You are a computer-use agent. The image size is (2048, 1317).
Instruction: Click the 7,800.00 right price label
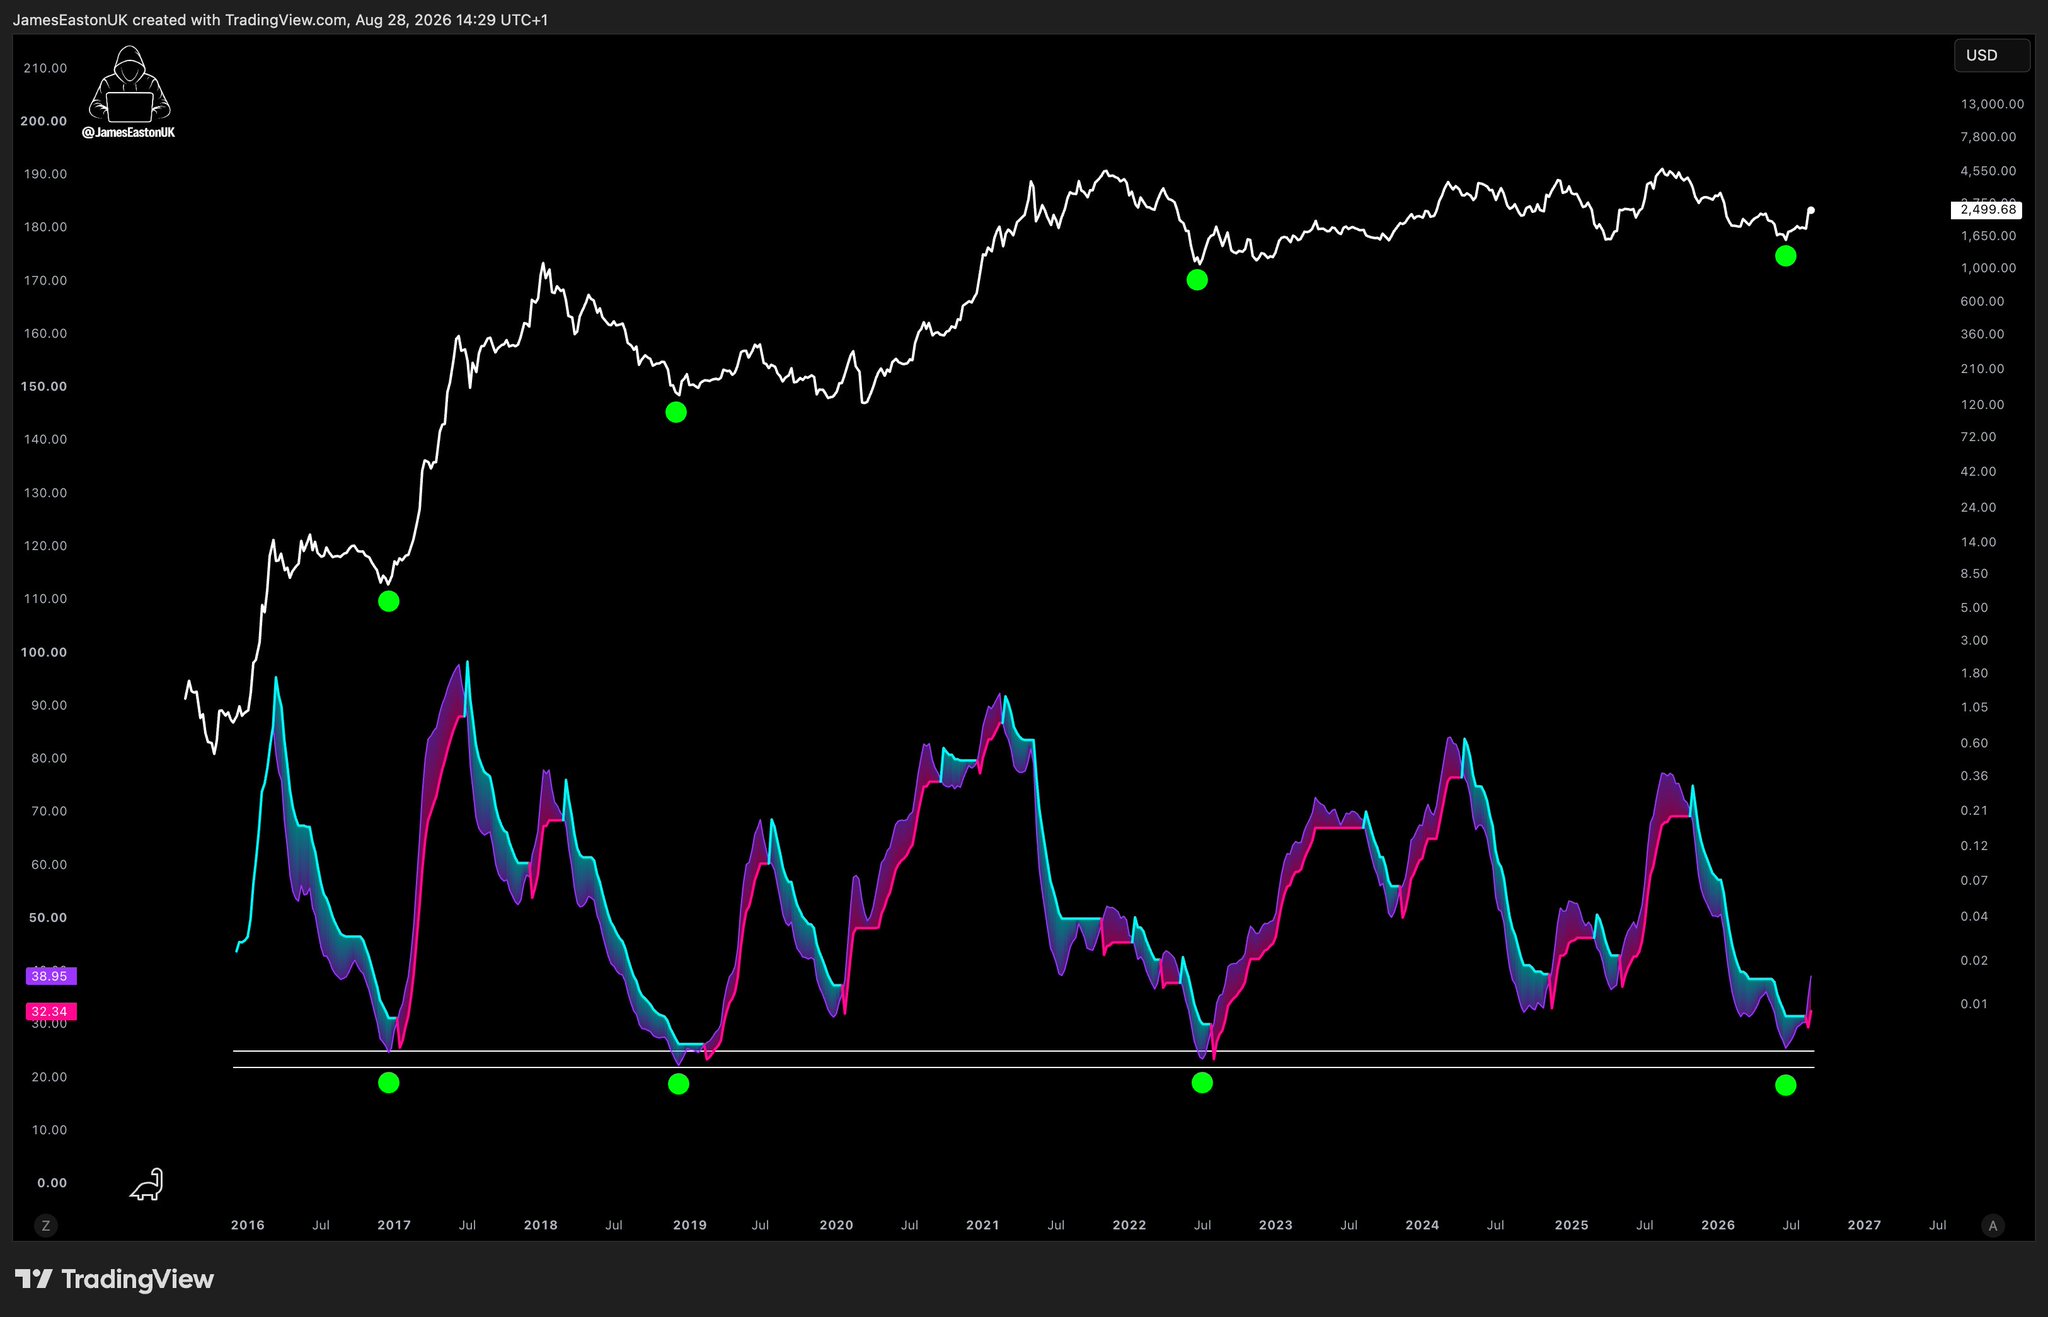(1988, 137)
